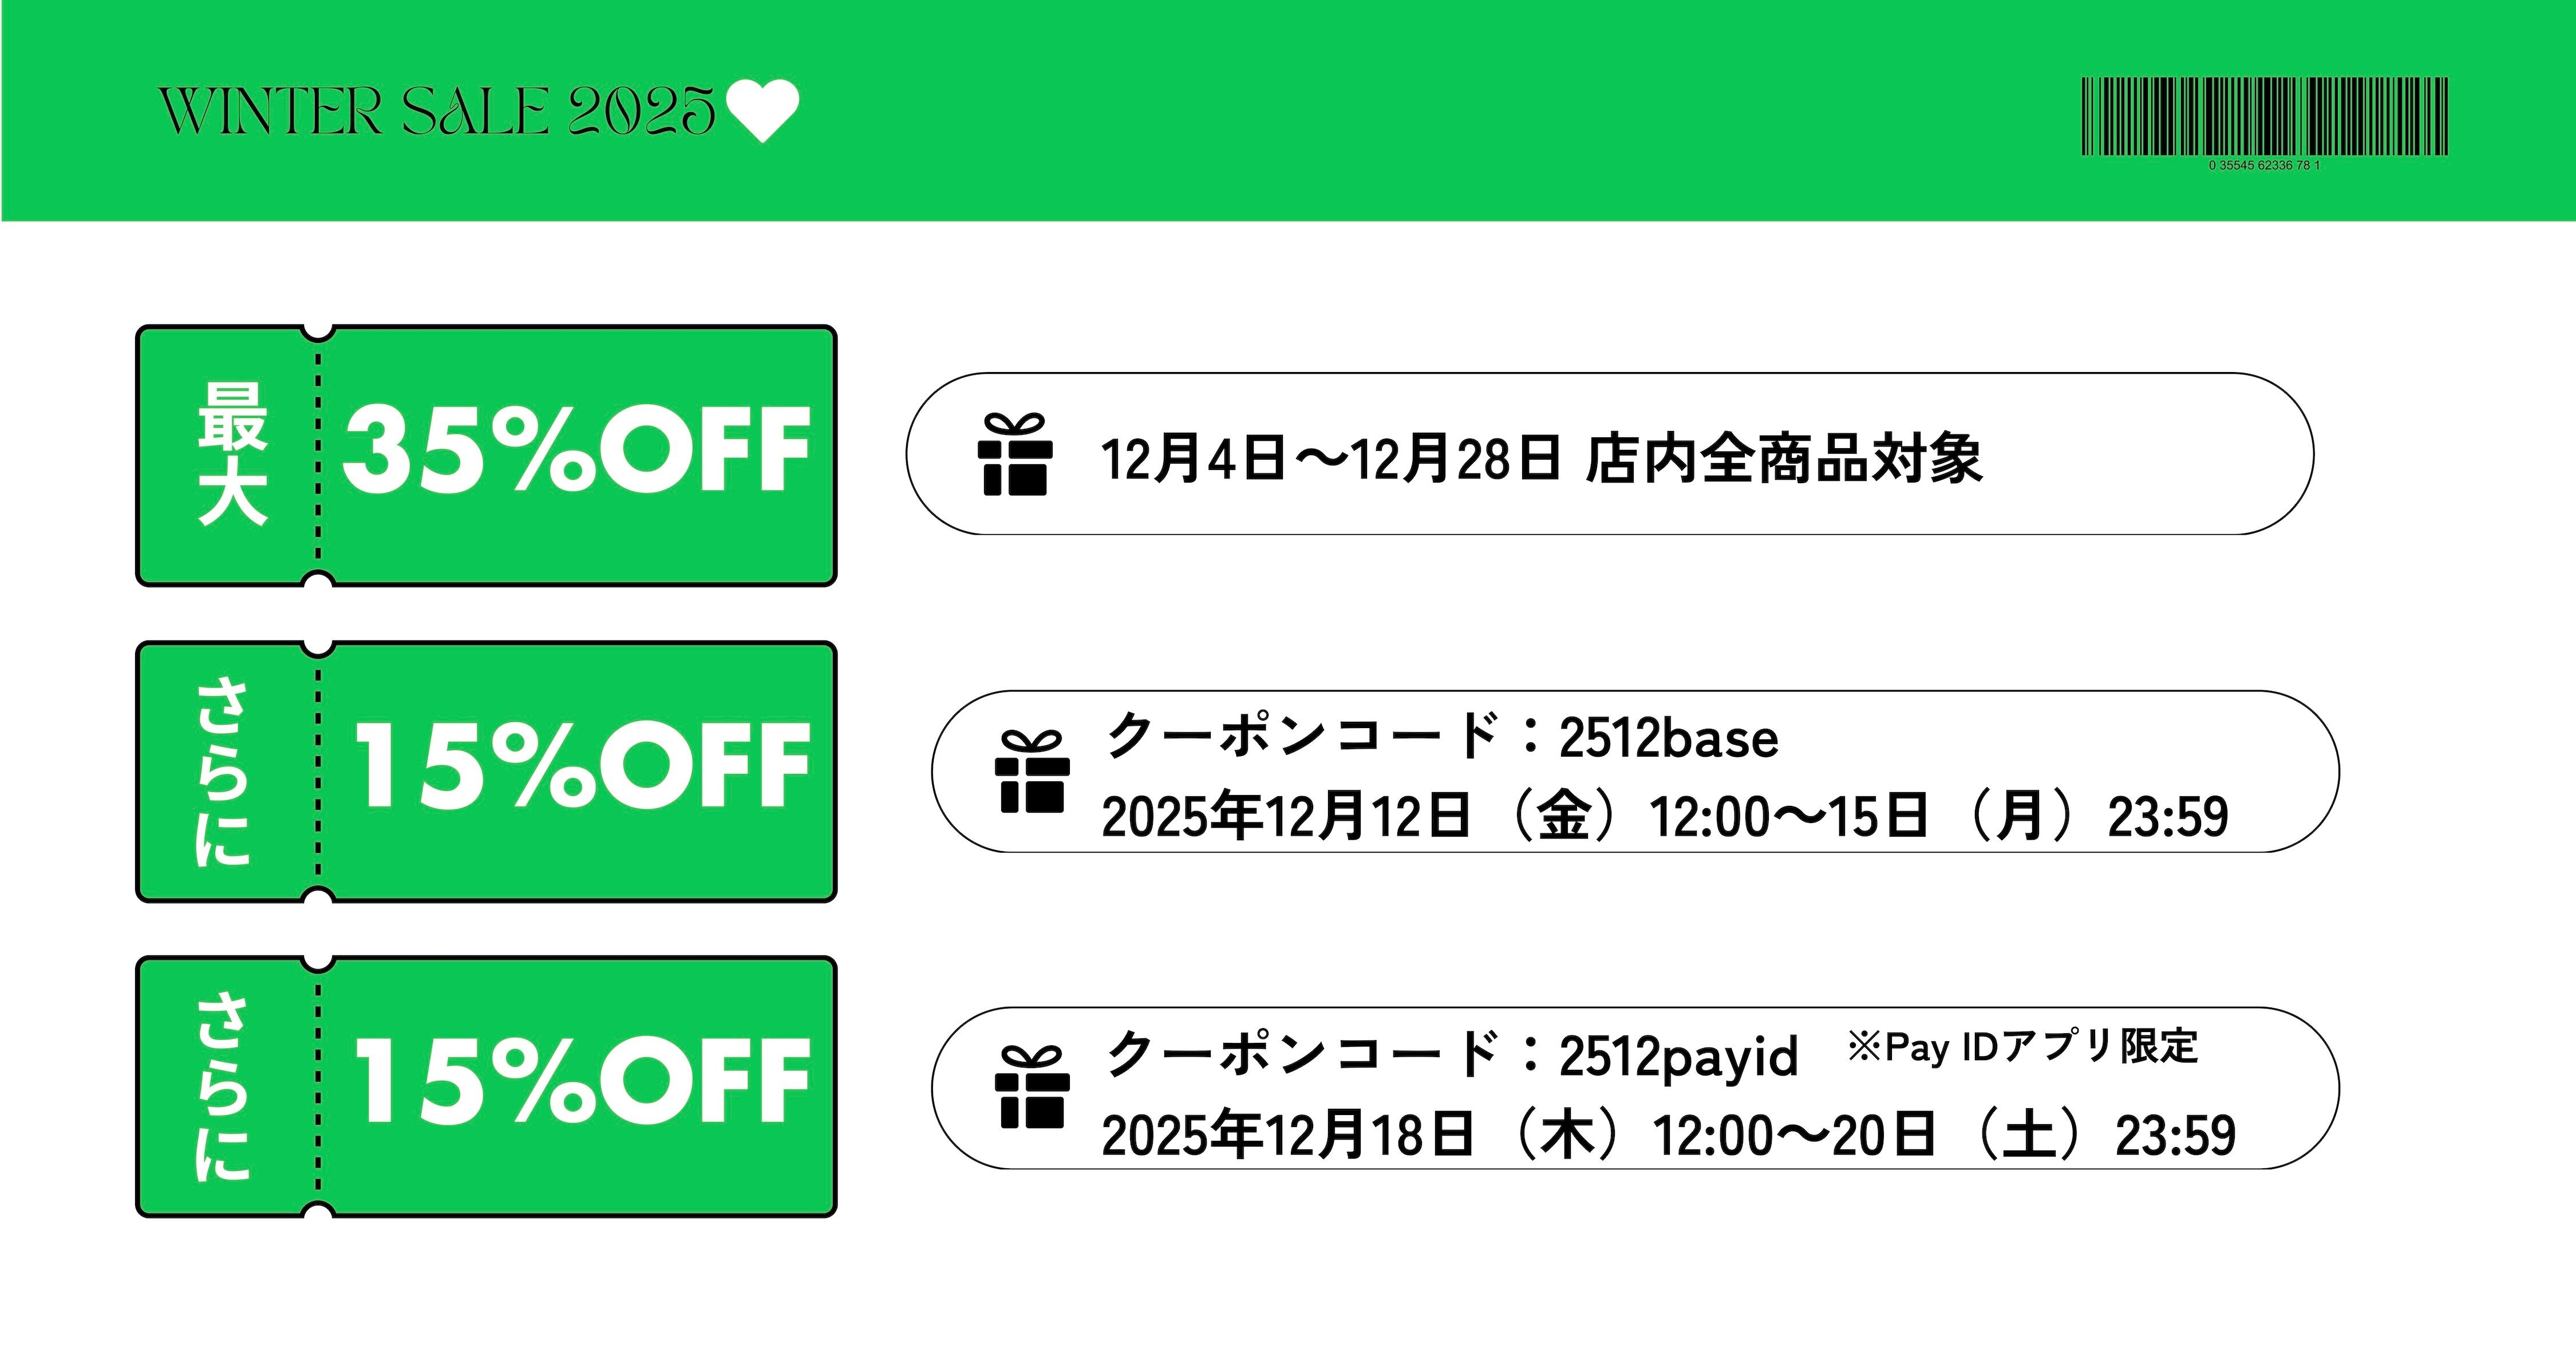Click the クーポンコード：2512payid line
Viewport: 2576px width, 1348px height.
[x=1451, y=1055]
